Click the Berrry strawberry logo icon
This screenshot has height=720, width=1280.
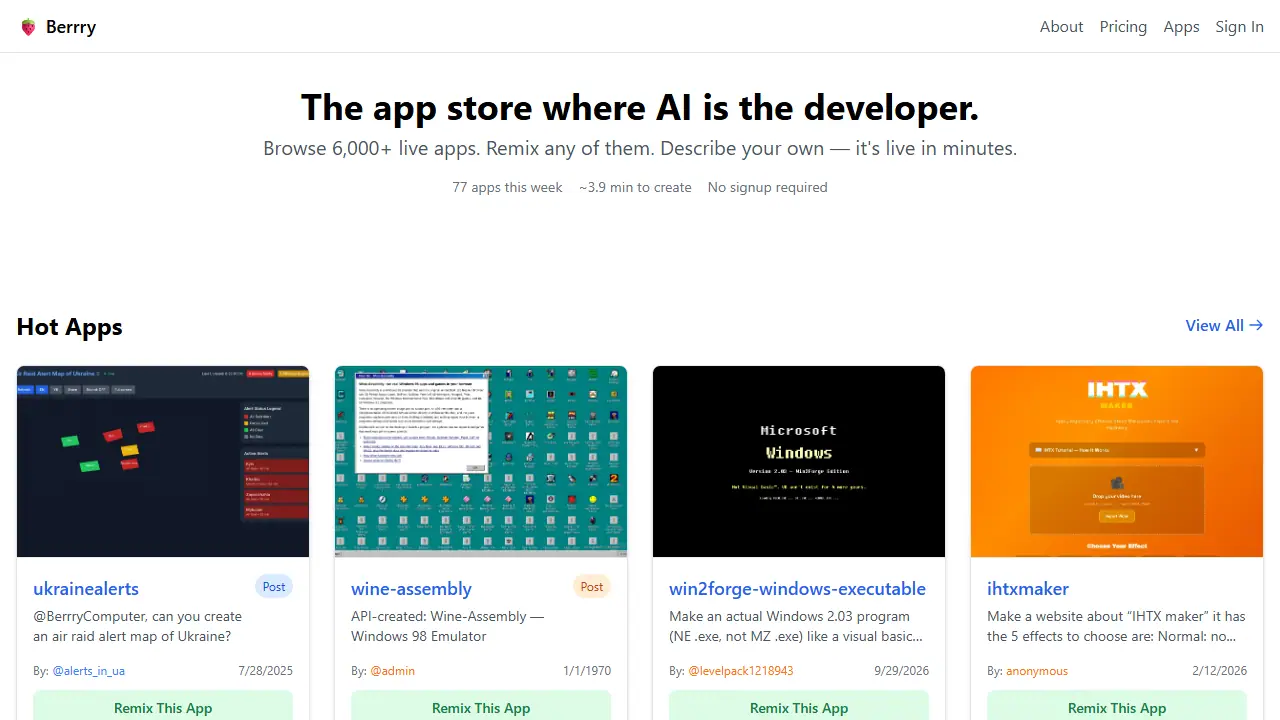28,27
